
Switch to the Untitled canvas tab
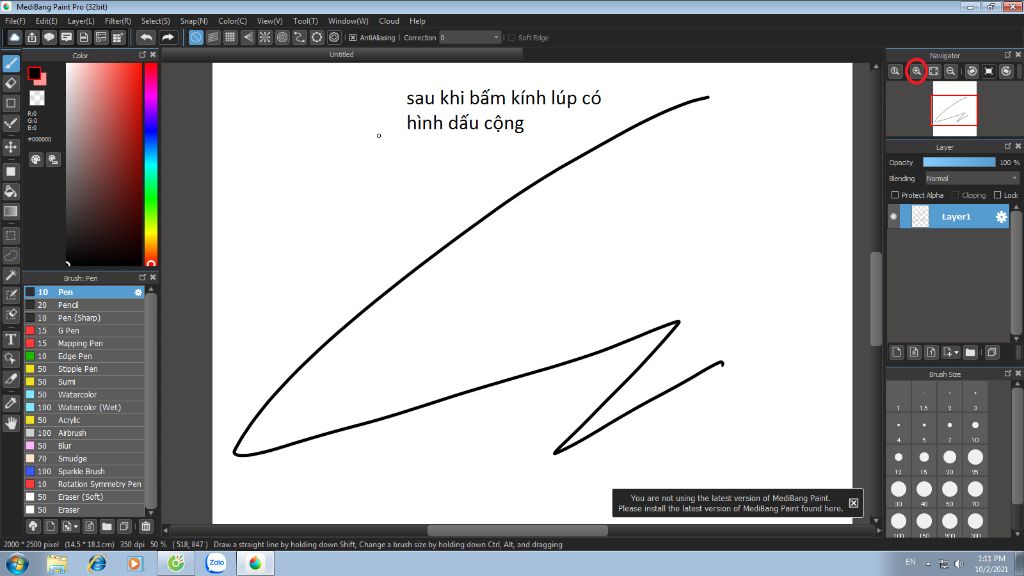click(342, 55)
